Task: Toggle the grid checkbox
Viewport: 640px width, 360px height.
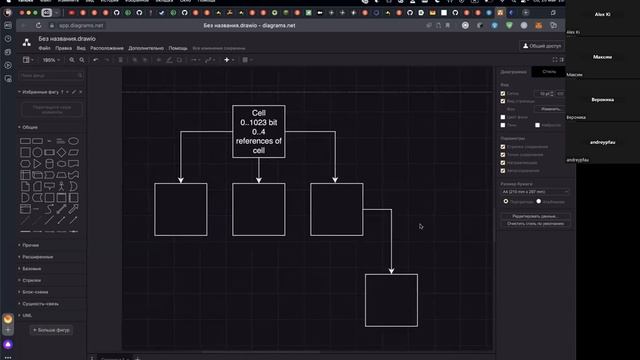Action: (503, 93)
